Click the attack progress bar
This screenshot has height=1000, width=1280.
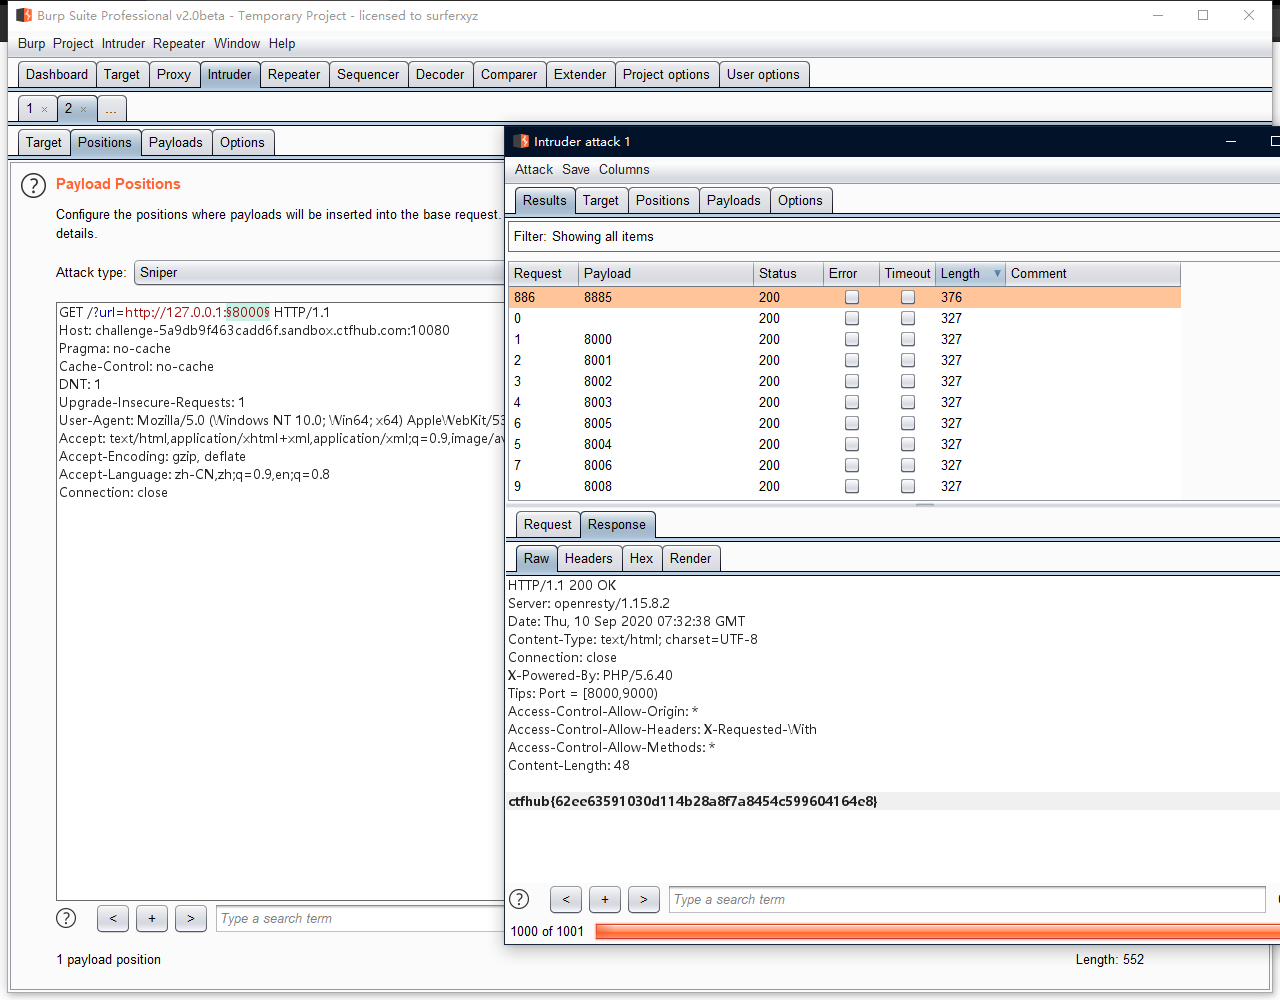click(937, 931)
